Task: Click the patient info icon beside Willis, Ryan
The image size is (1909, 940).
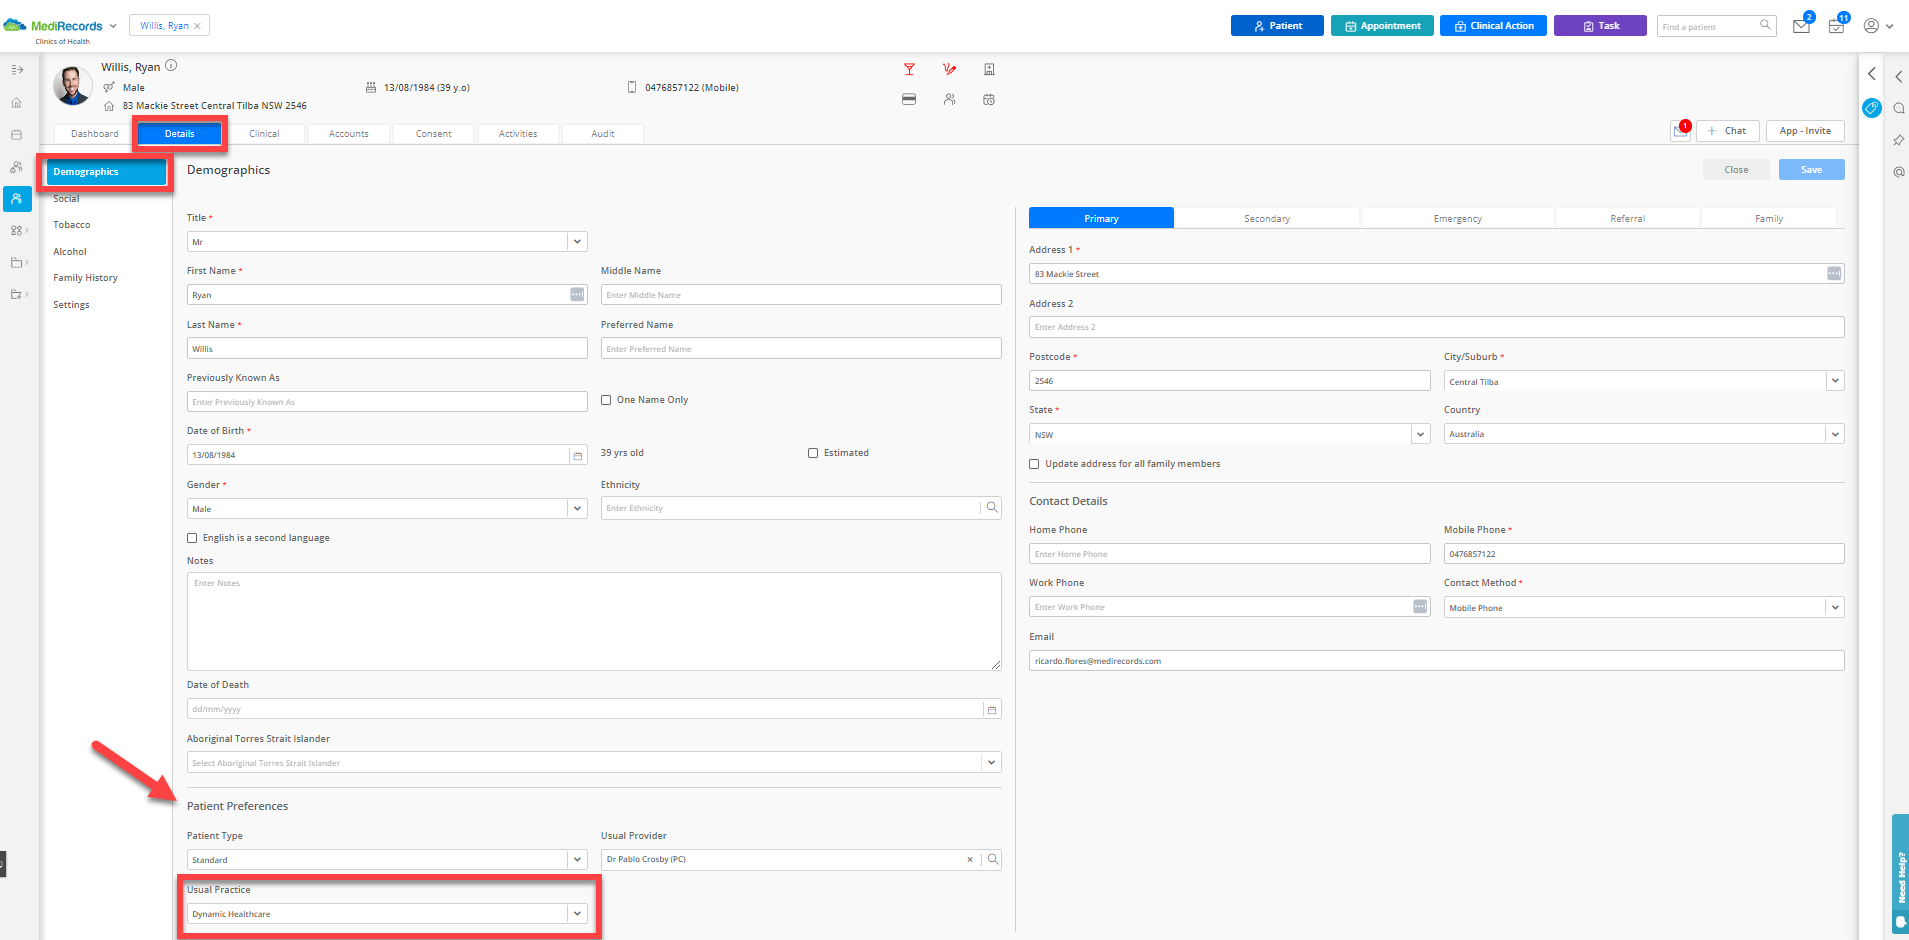Action: click(x=171, y=65)
